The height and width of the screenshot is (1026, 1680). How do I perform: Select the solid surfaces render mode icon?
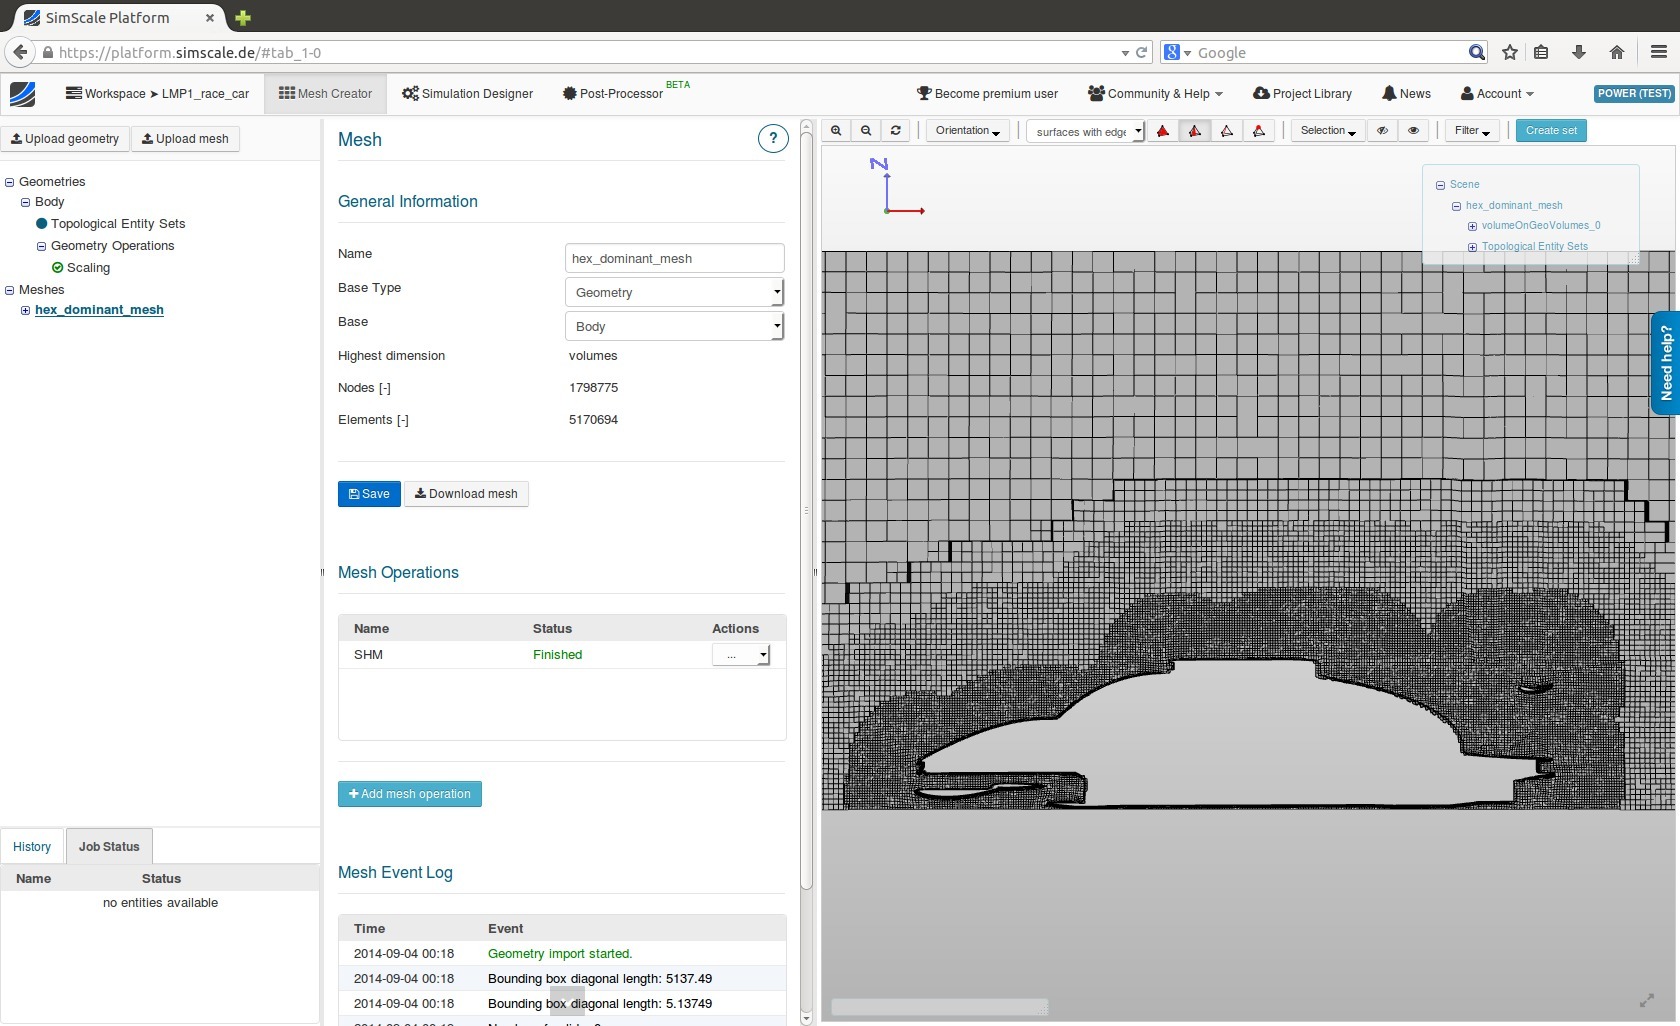point(1163,130)
